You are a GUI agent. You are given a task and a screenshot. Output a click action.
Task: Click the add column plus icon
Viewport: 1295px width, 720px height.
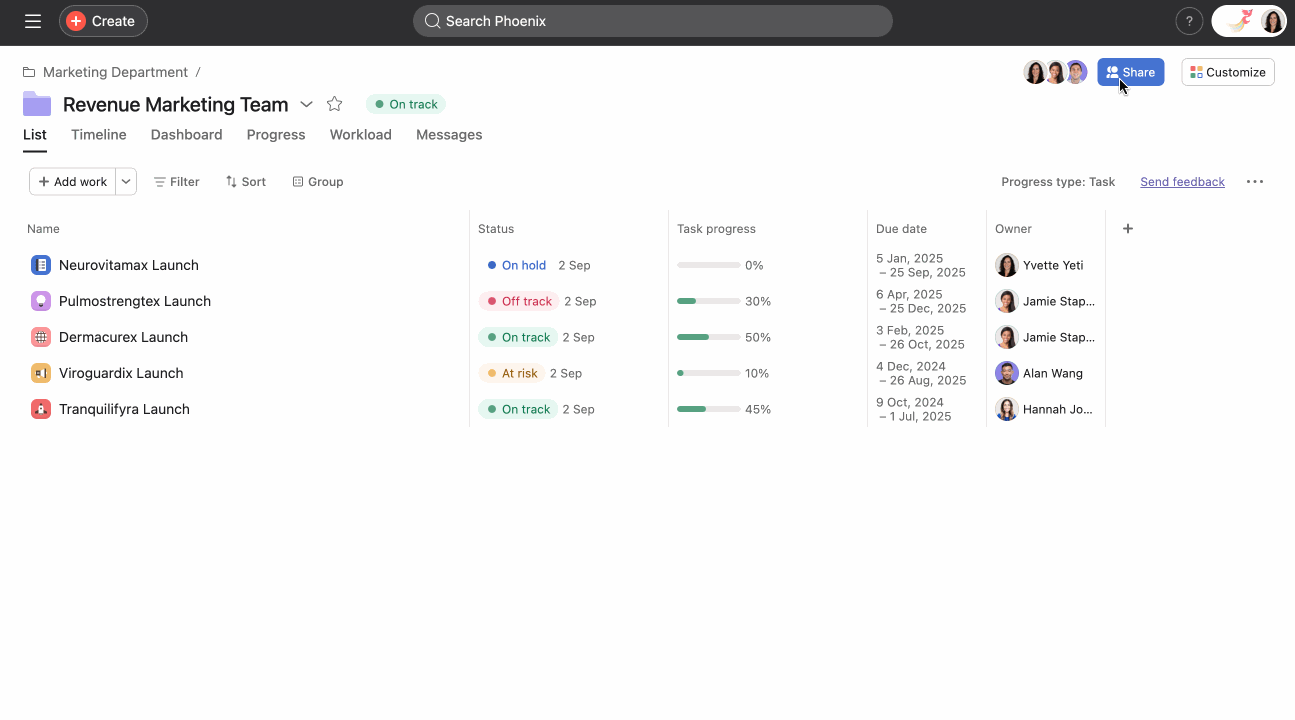coord(1128,229)
